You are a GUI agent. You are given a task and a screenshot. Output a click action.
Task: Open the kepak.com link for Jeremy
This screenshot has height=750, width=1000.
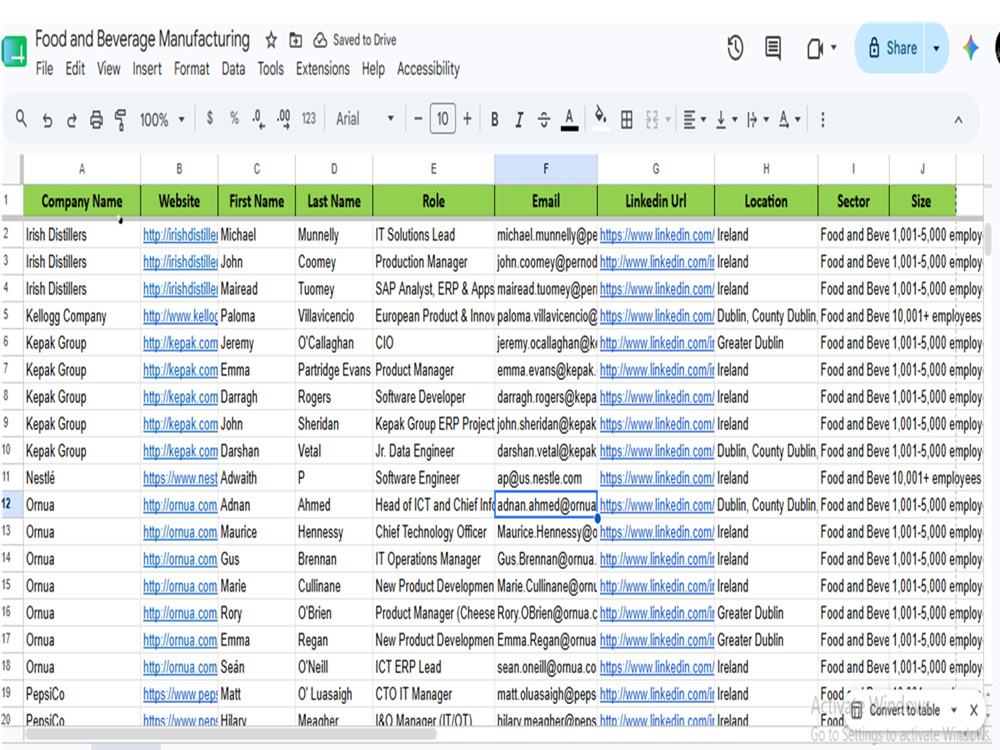[x=180, y=343]
